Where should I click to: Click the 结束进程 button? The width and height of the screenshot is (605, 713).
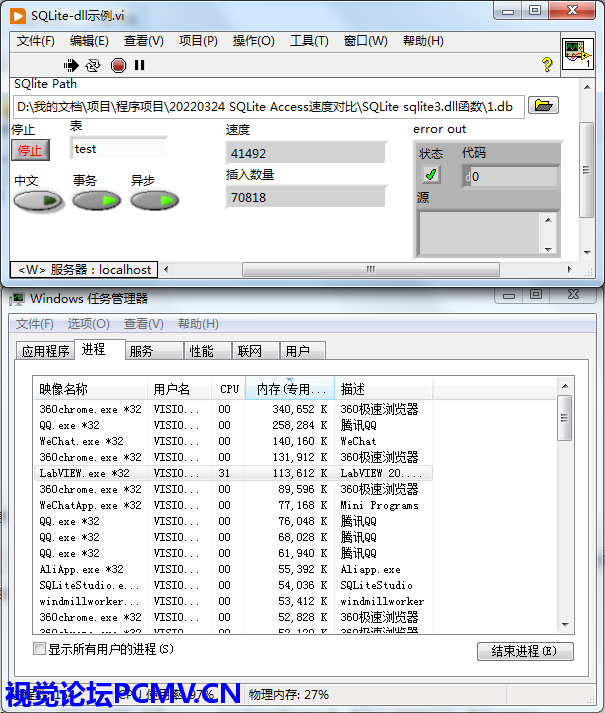coord(525,651)
